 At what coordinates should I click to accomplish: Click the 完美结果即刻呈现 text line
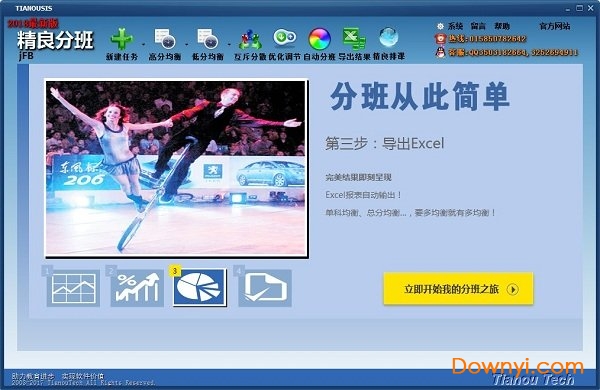(x=359, y=177)
